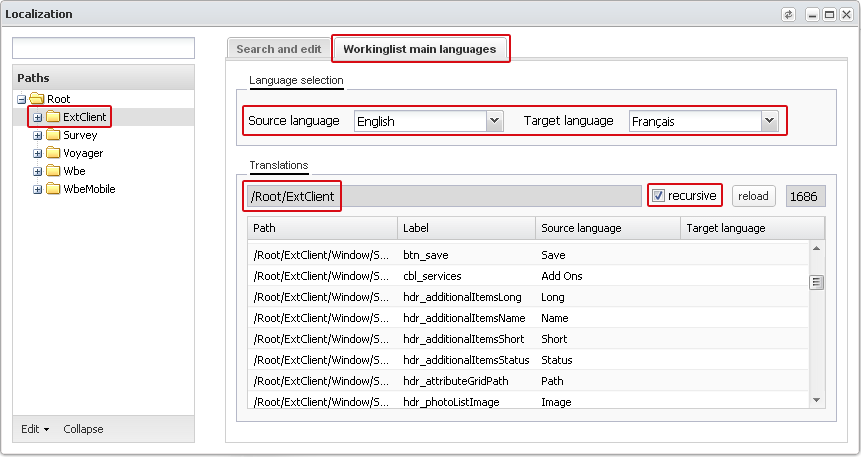Viewport: 861px width, 457px height.
Task: Select the hdr_additionalItemsStatus label cell
Action: [x=466, y=360]
